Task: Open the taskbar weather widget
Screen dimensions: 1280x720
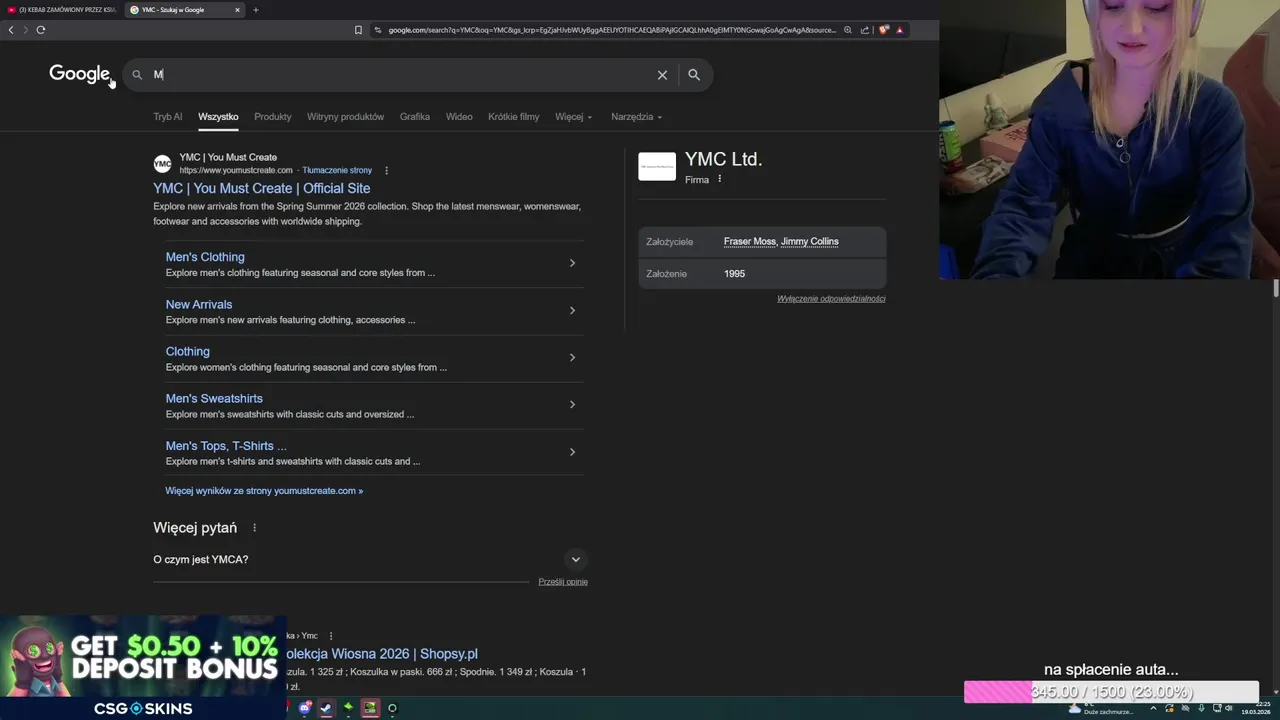Action: coord(1101,709)
